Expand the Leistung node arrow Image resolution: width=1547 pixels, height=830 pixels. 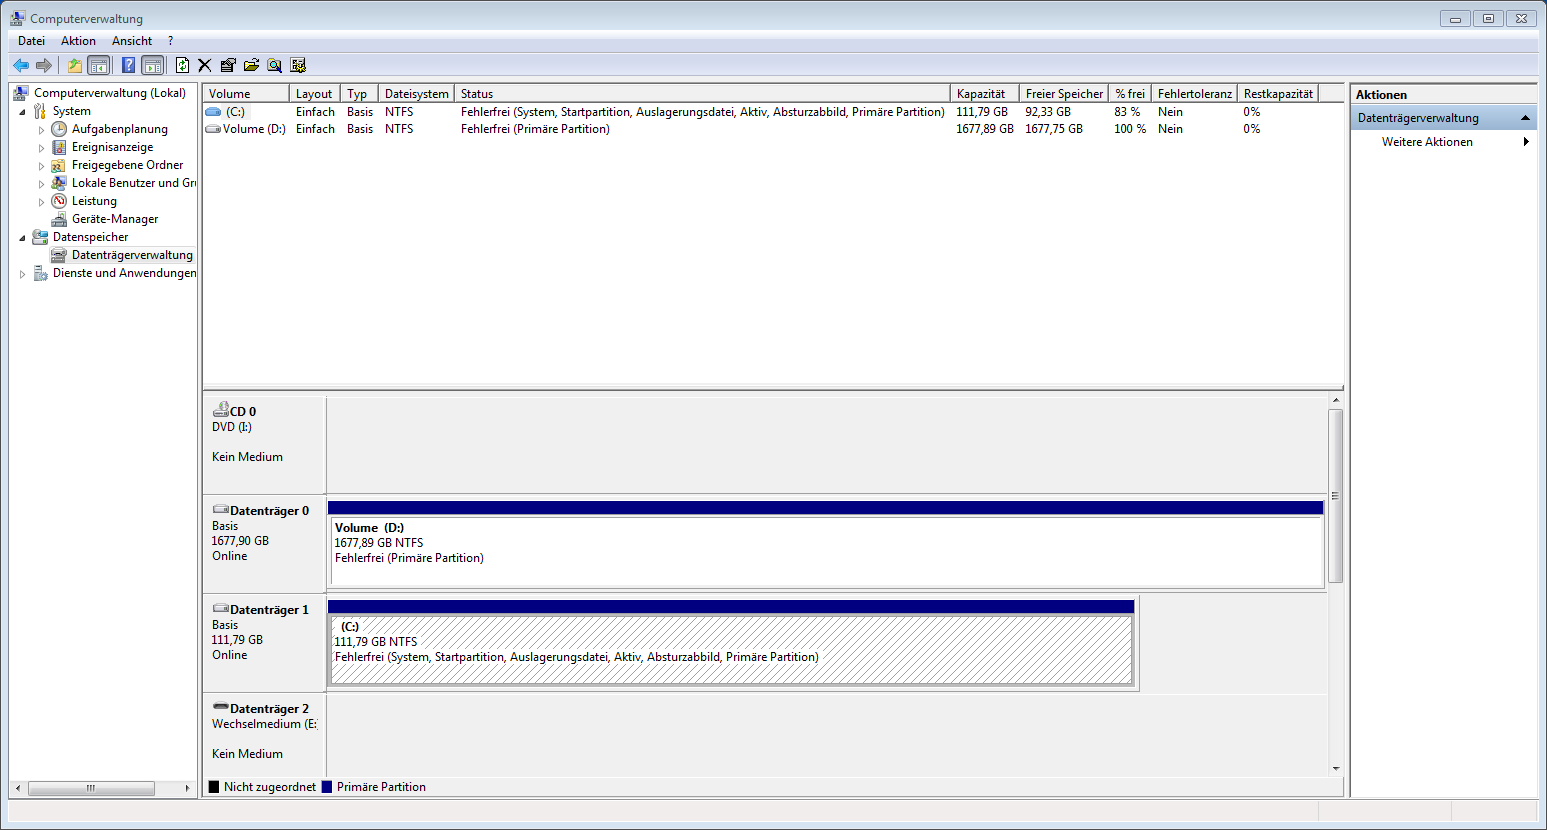point(41,202)
